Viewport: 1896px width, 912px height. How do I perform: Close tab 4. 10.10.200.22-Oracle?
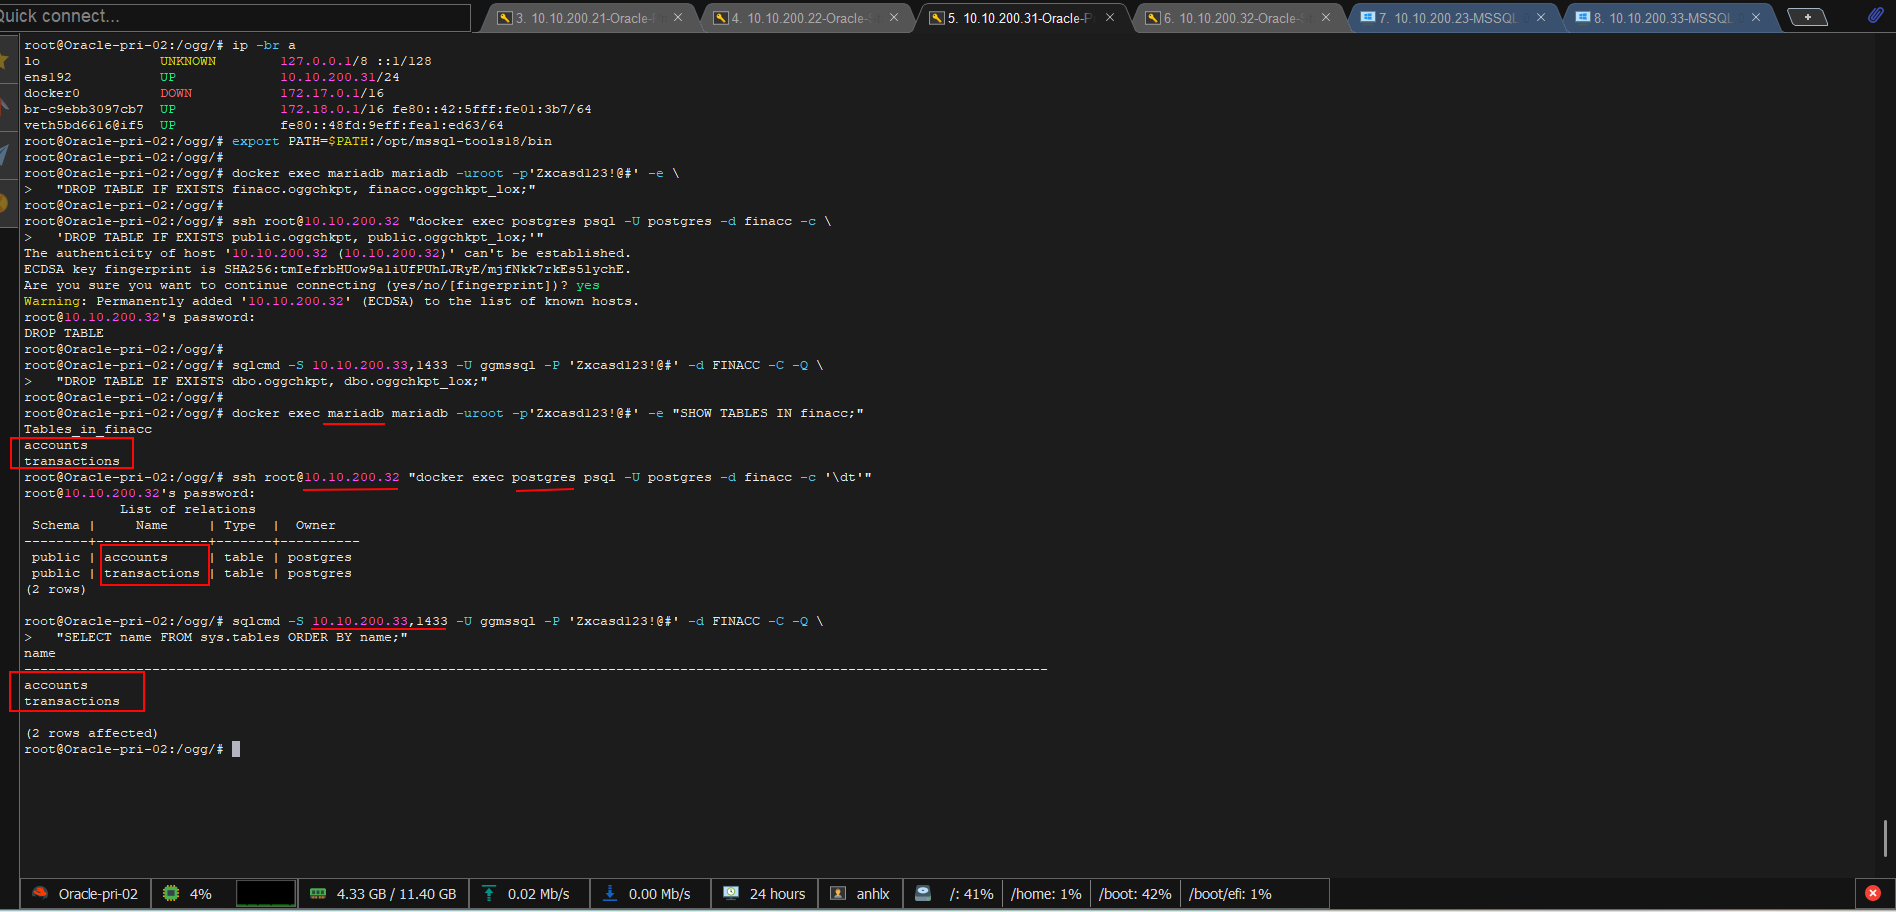pos(894,18)
